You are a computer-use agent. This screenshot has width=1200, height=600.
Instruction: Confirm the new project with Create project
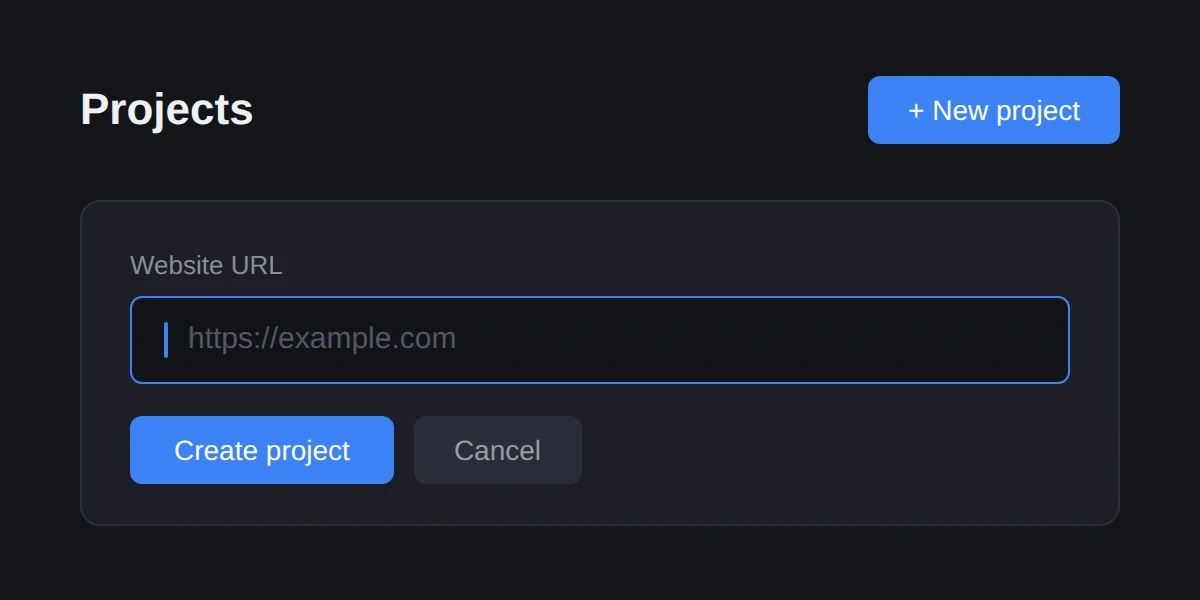pyautogui.click(x=261, y=450)
